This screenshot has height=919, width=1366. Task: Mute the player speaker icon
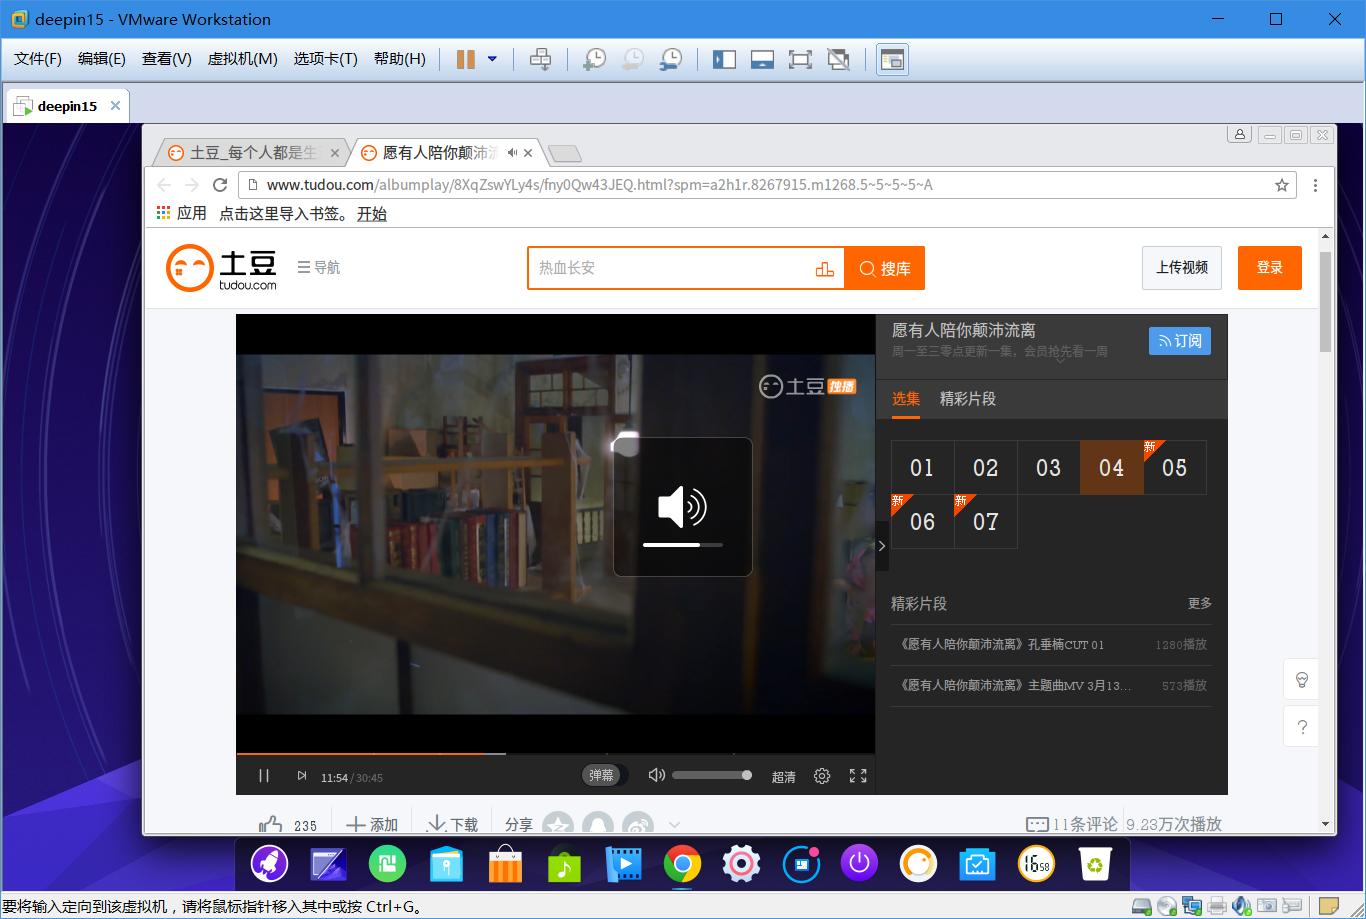tap(656, 775)
